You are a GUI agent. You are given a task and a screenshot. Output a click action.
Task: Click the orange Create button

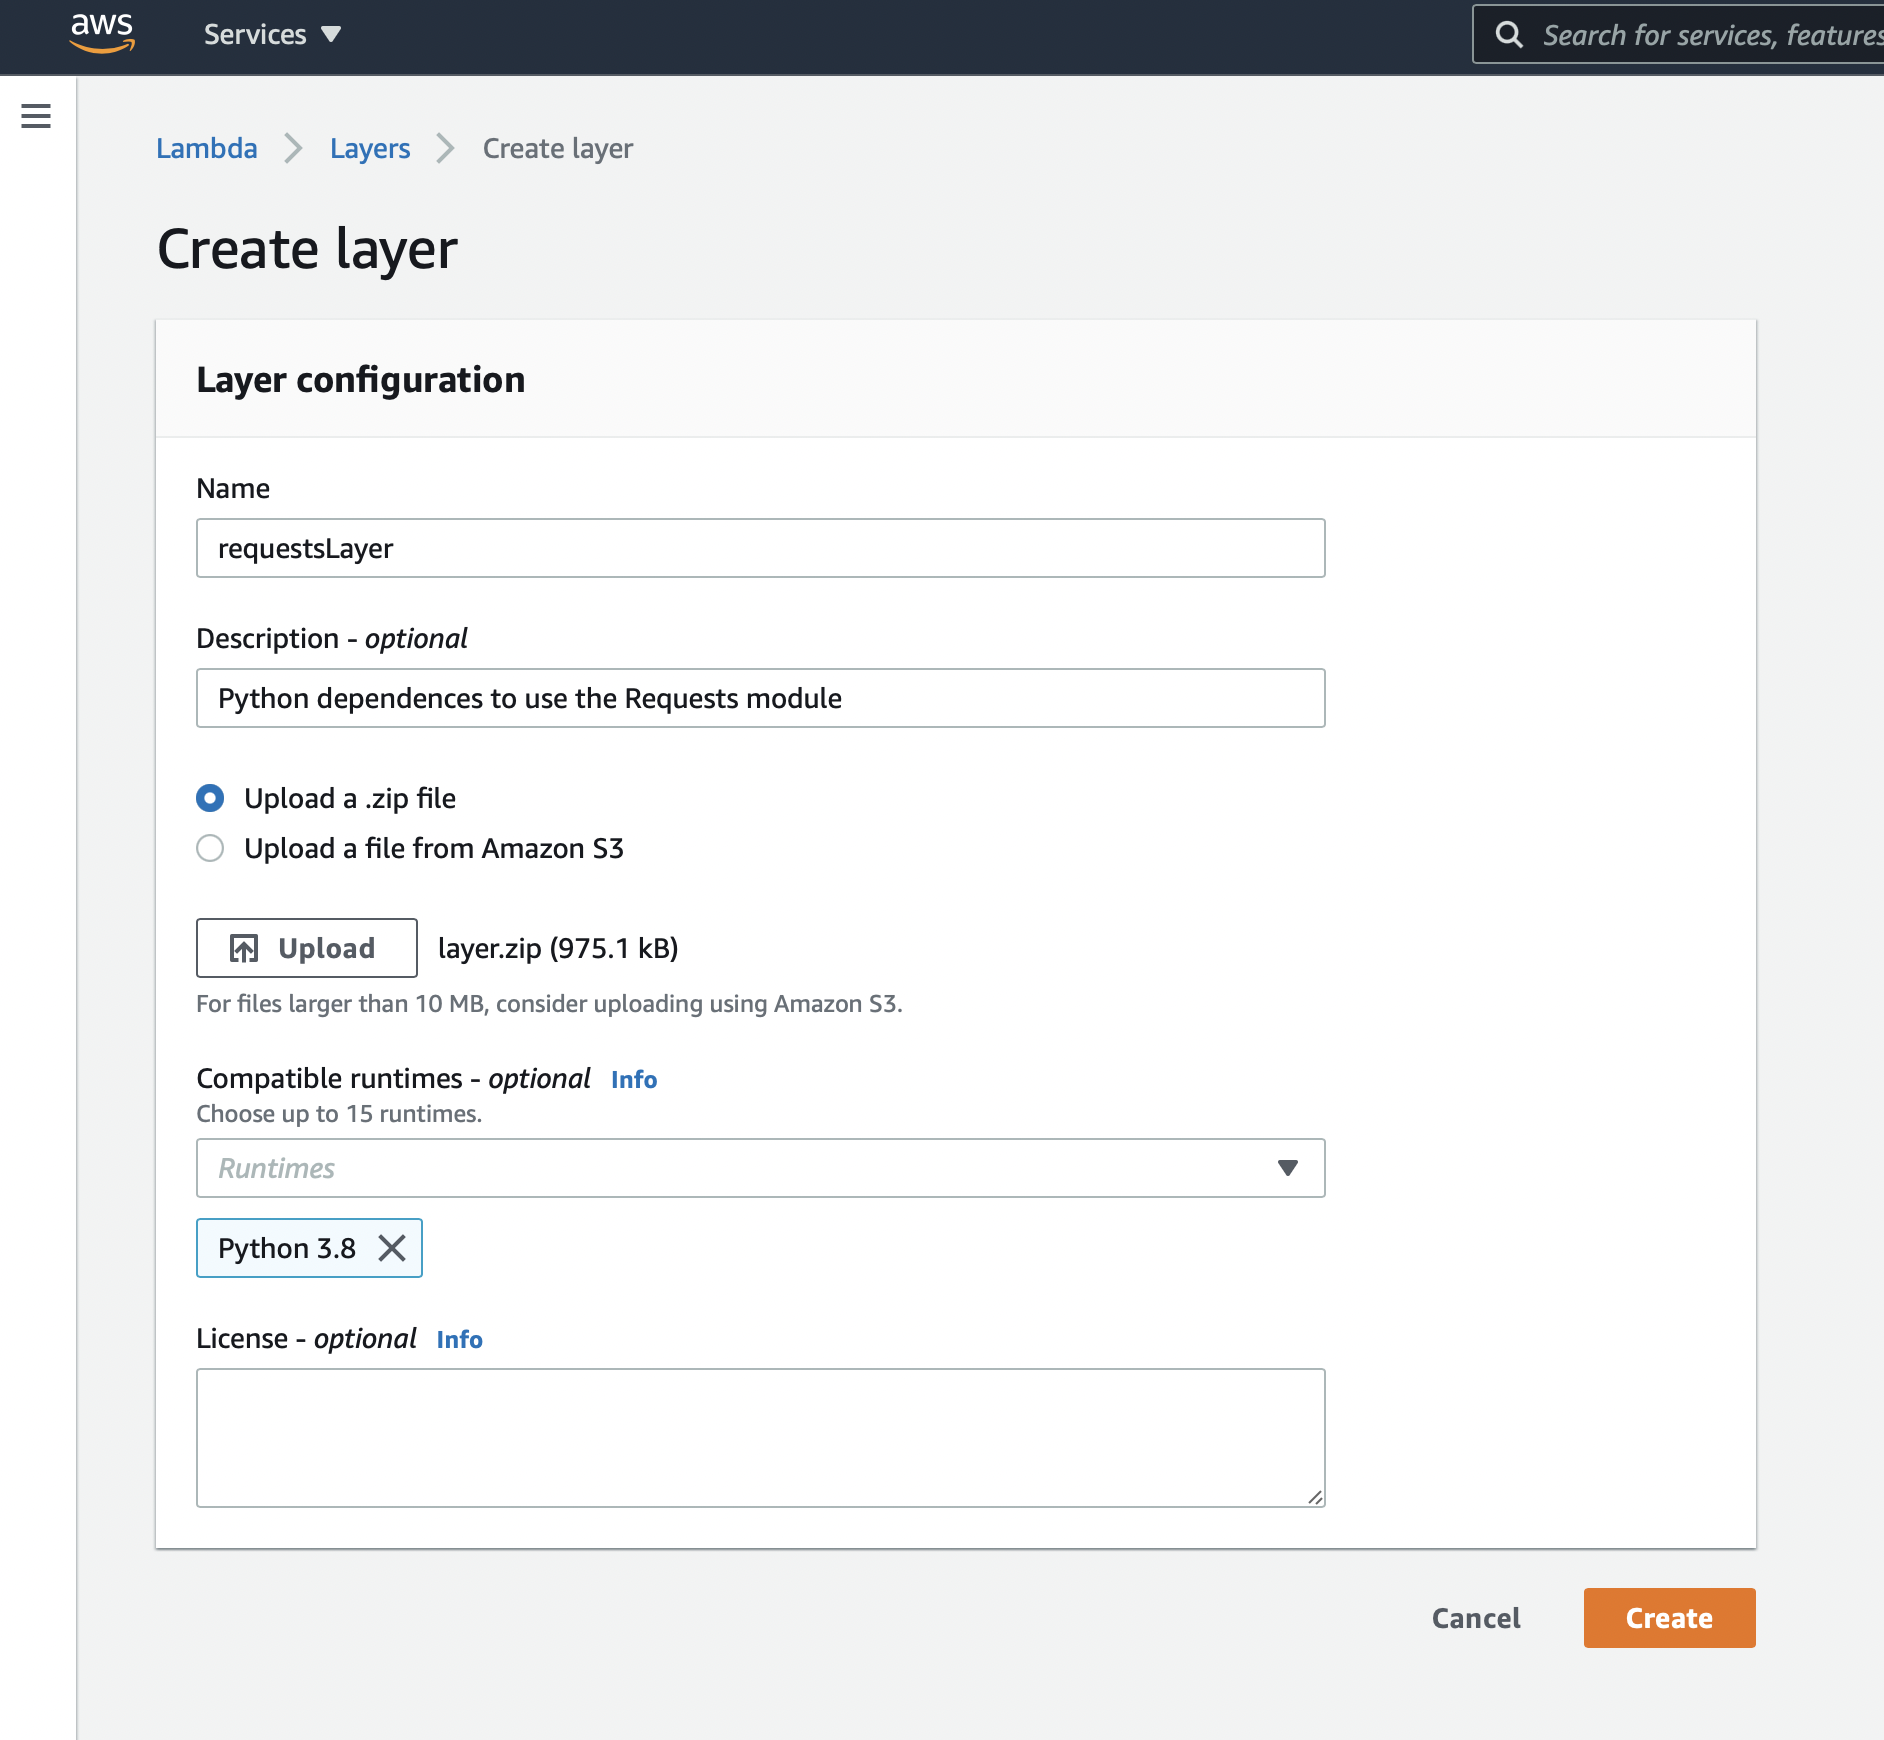pyautogui.click(x=1670, y=1618)
